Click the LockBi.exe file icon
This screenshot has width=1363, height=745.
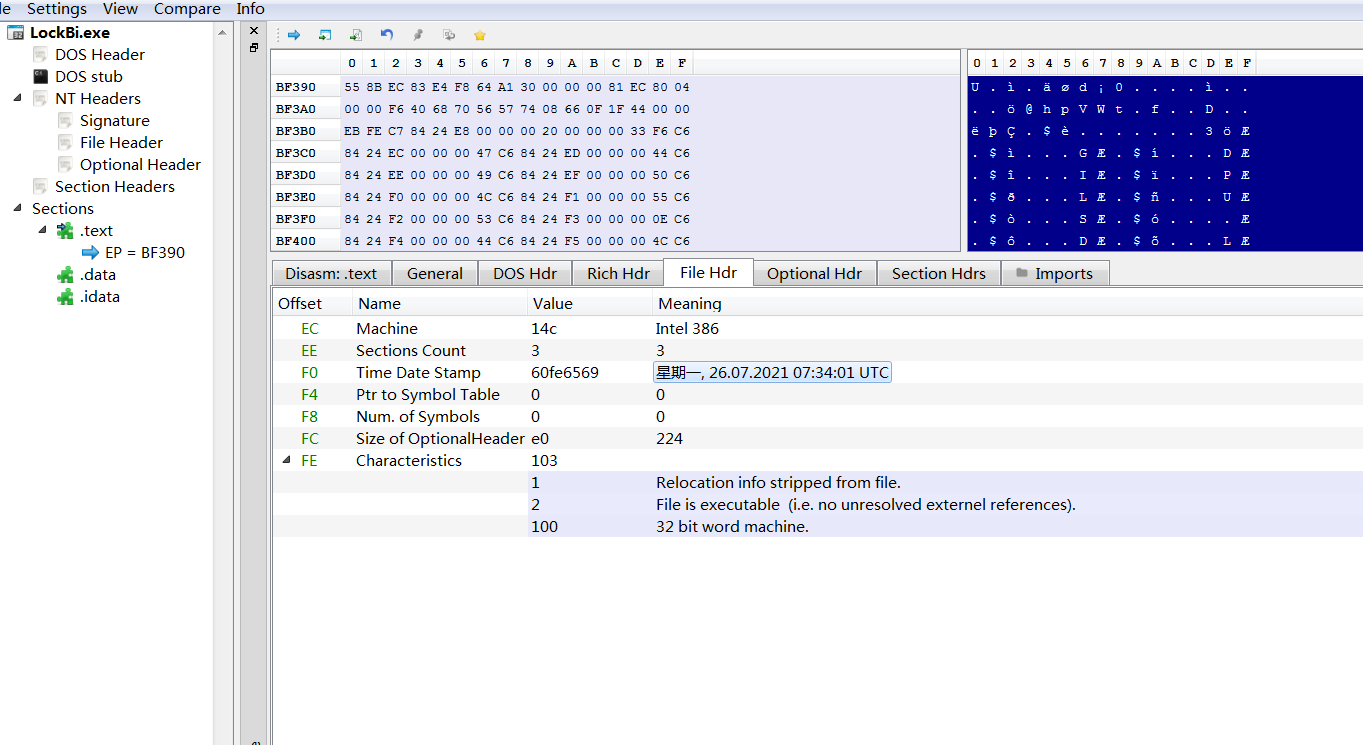click(x=16, y=33)
